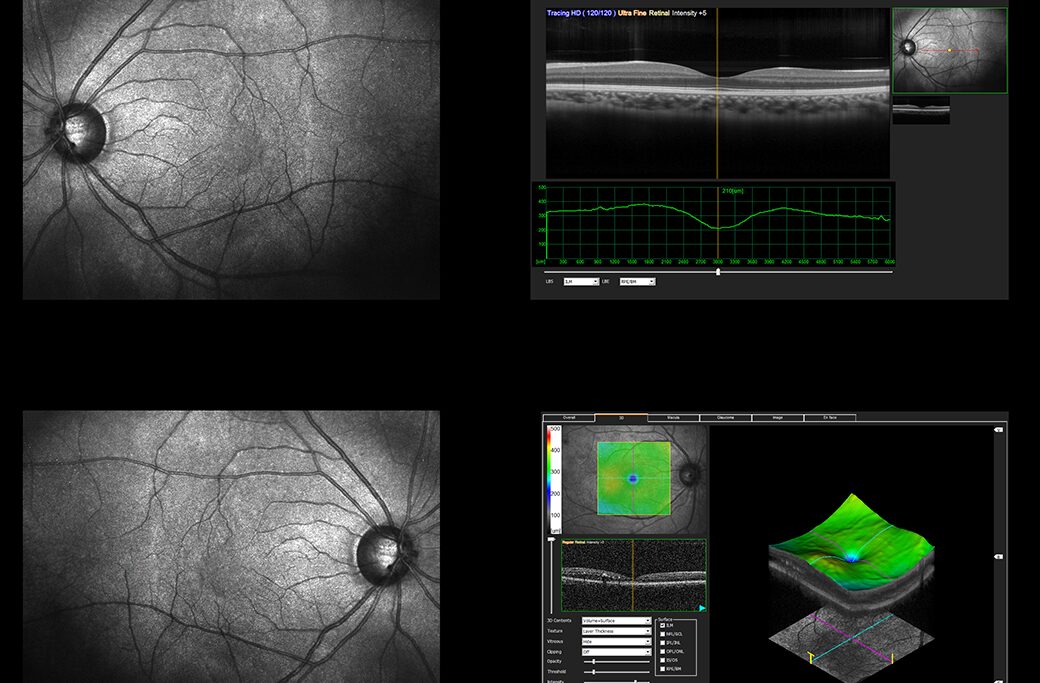Uncheck the ILM surface checkbox

click(x=662, y=625)
